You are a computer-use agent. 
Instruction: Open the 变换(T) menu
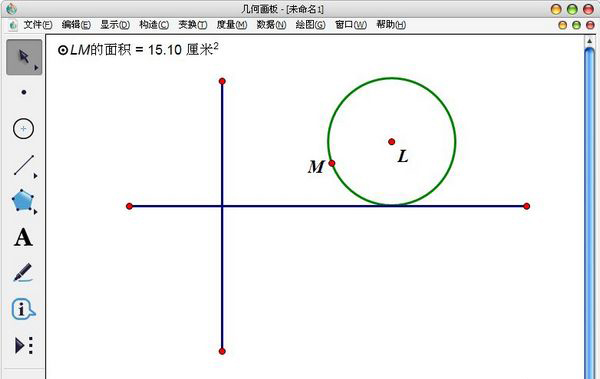(x=192, y=25)
